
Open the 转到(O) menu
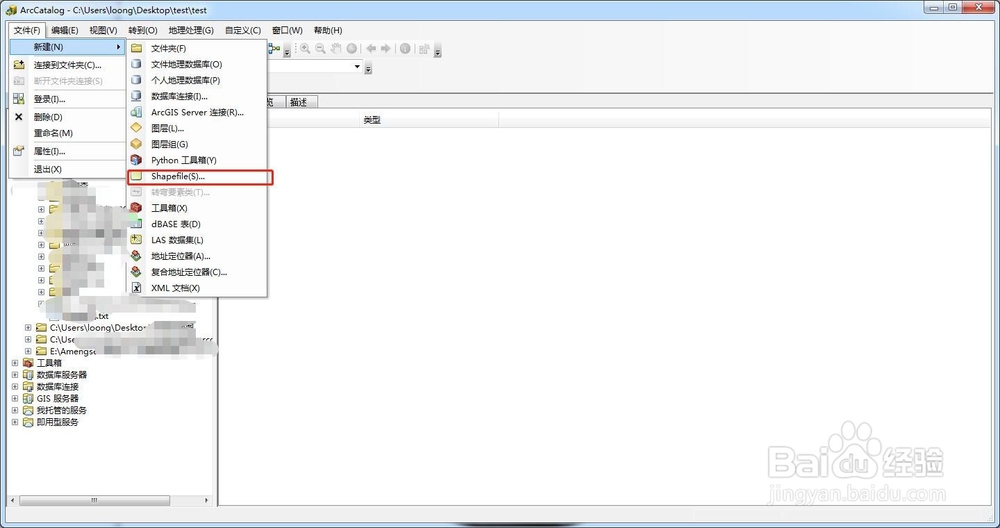pos(142,30)
